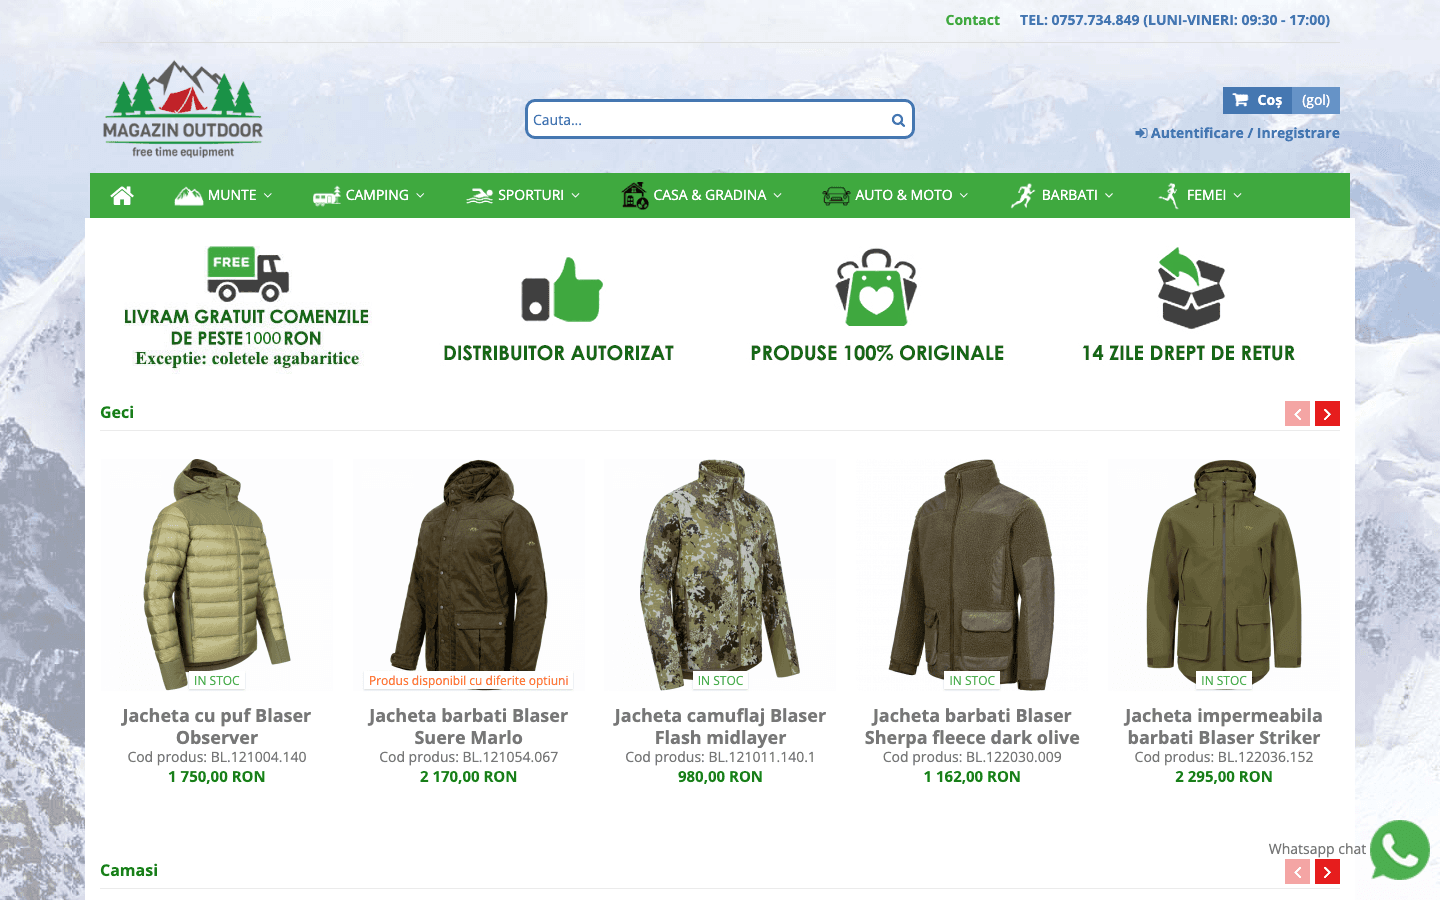Expand the MUNTE dropdown chevron
The image size is (1440, 900).
pyautogui.click(x=268, y=196)
